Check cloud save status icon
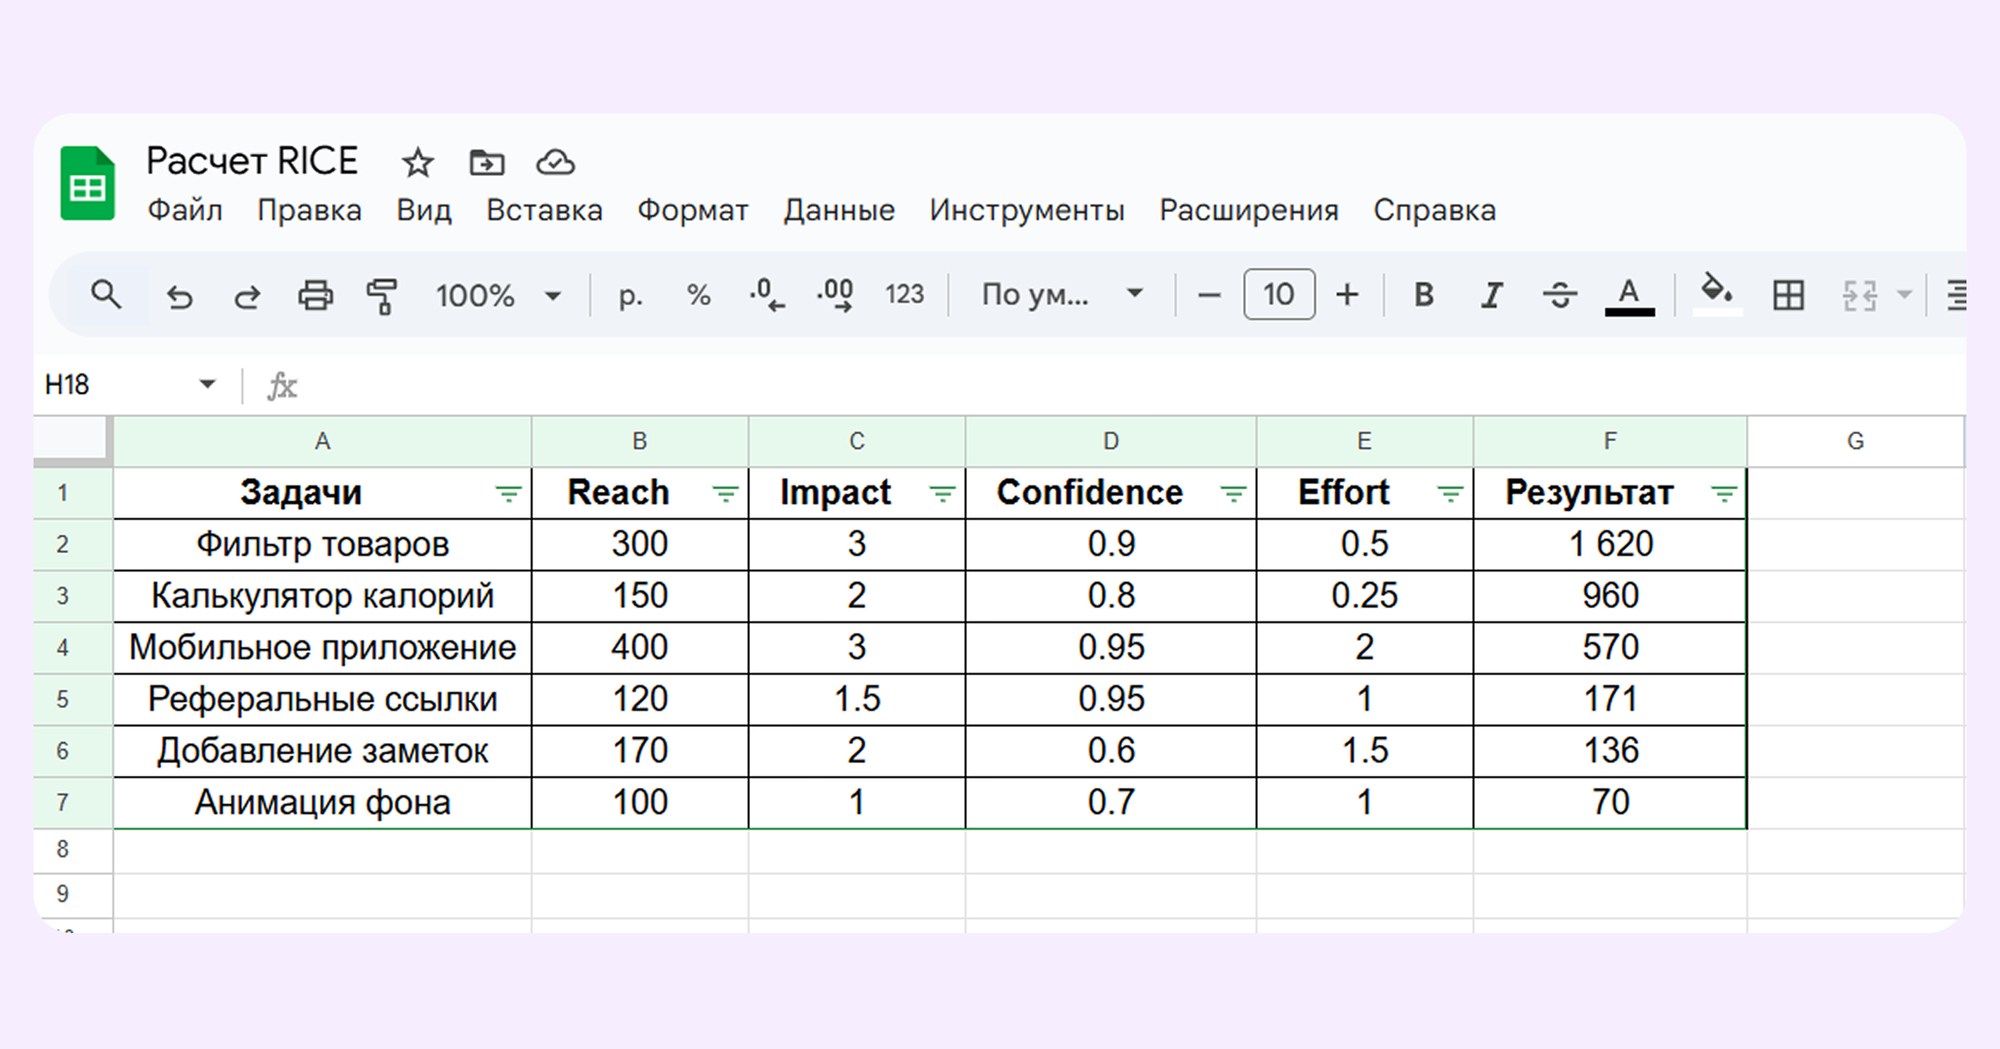Viewport: 2000px width, 1049px height. point(555,162)
